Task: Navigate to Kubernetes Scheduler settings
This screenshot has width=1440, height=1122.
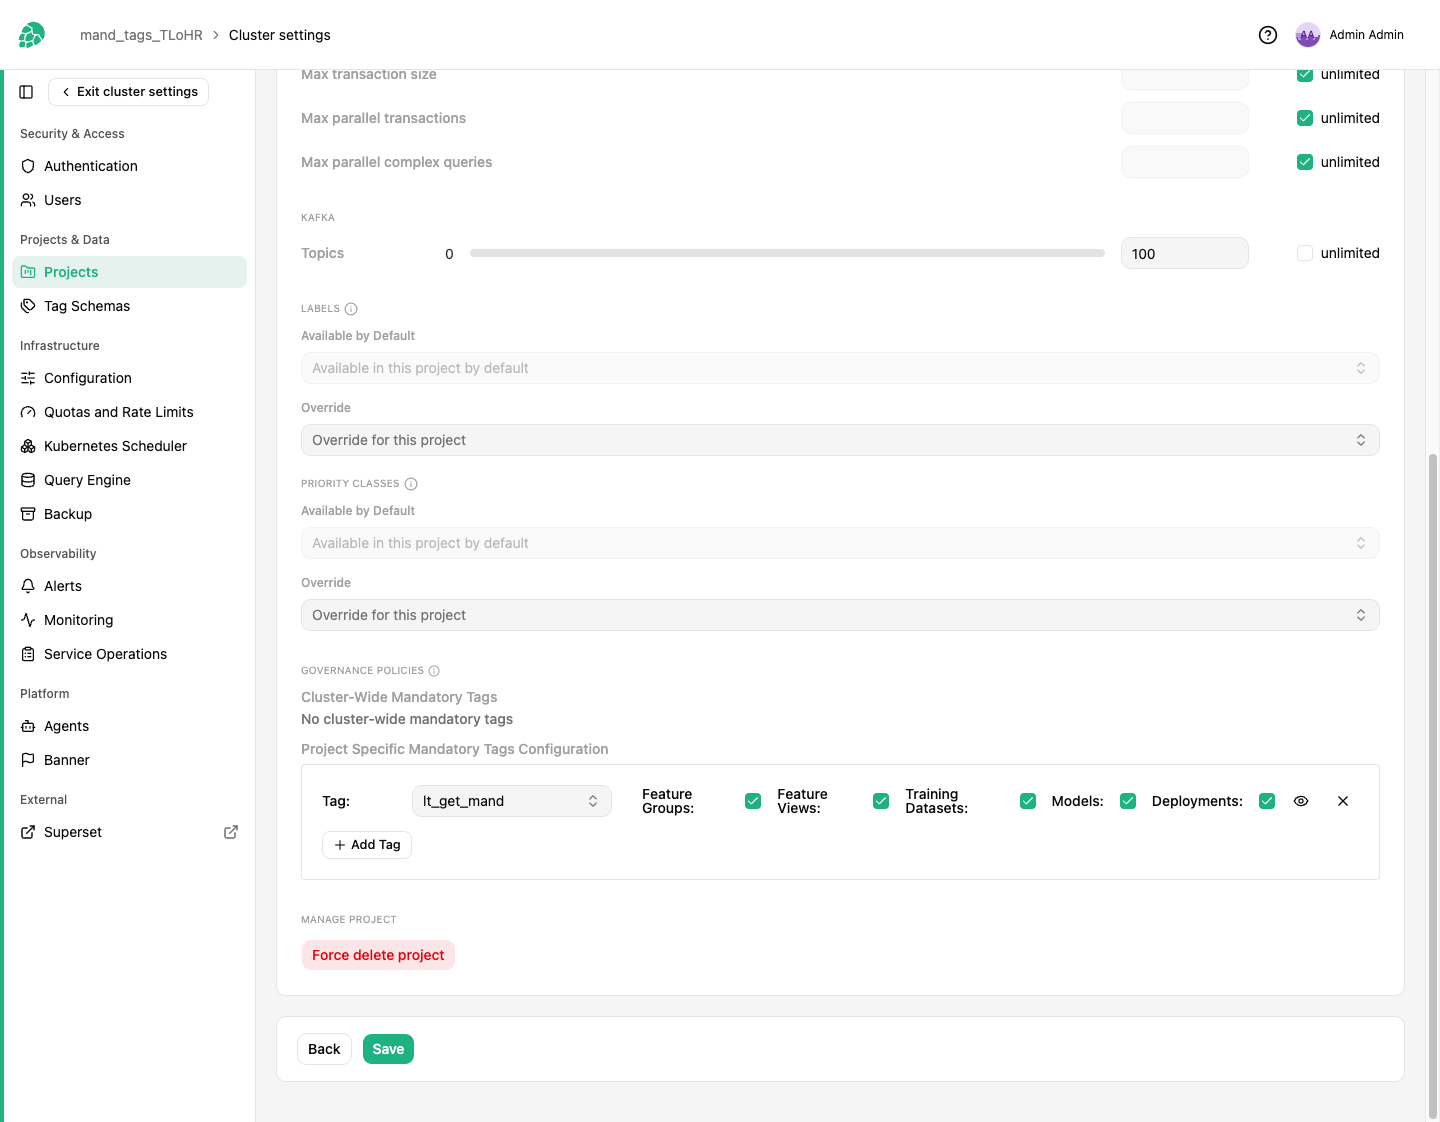Action: pos(129,446)
